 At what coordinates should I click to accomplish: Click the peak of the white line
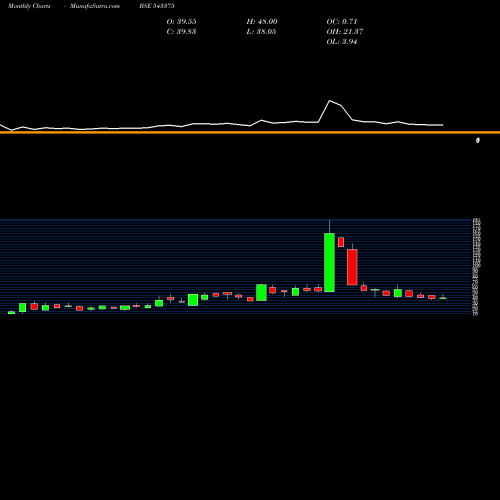tap(330, 101)
